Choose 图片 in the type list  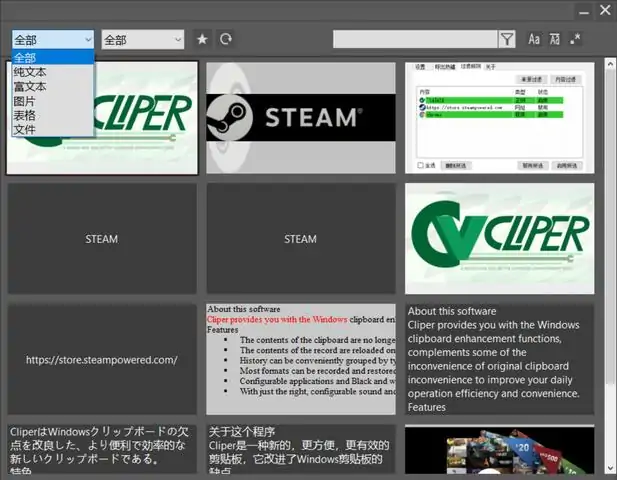pos(25,101)
